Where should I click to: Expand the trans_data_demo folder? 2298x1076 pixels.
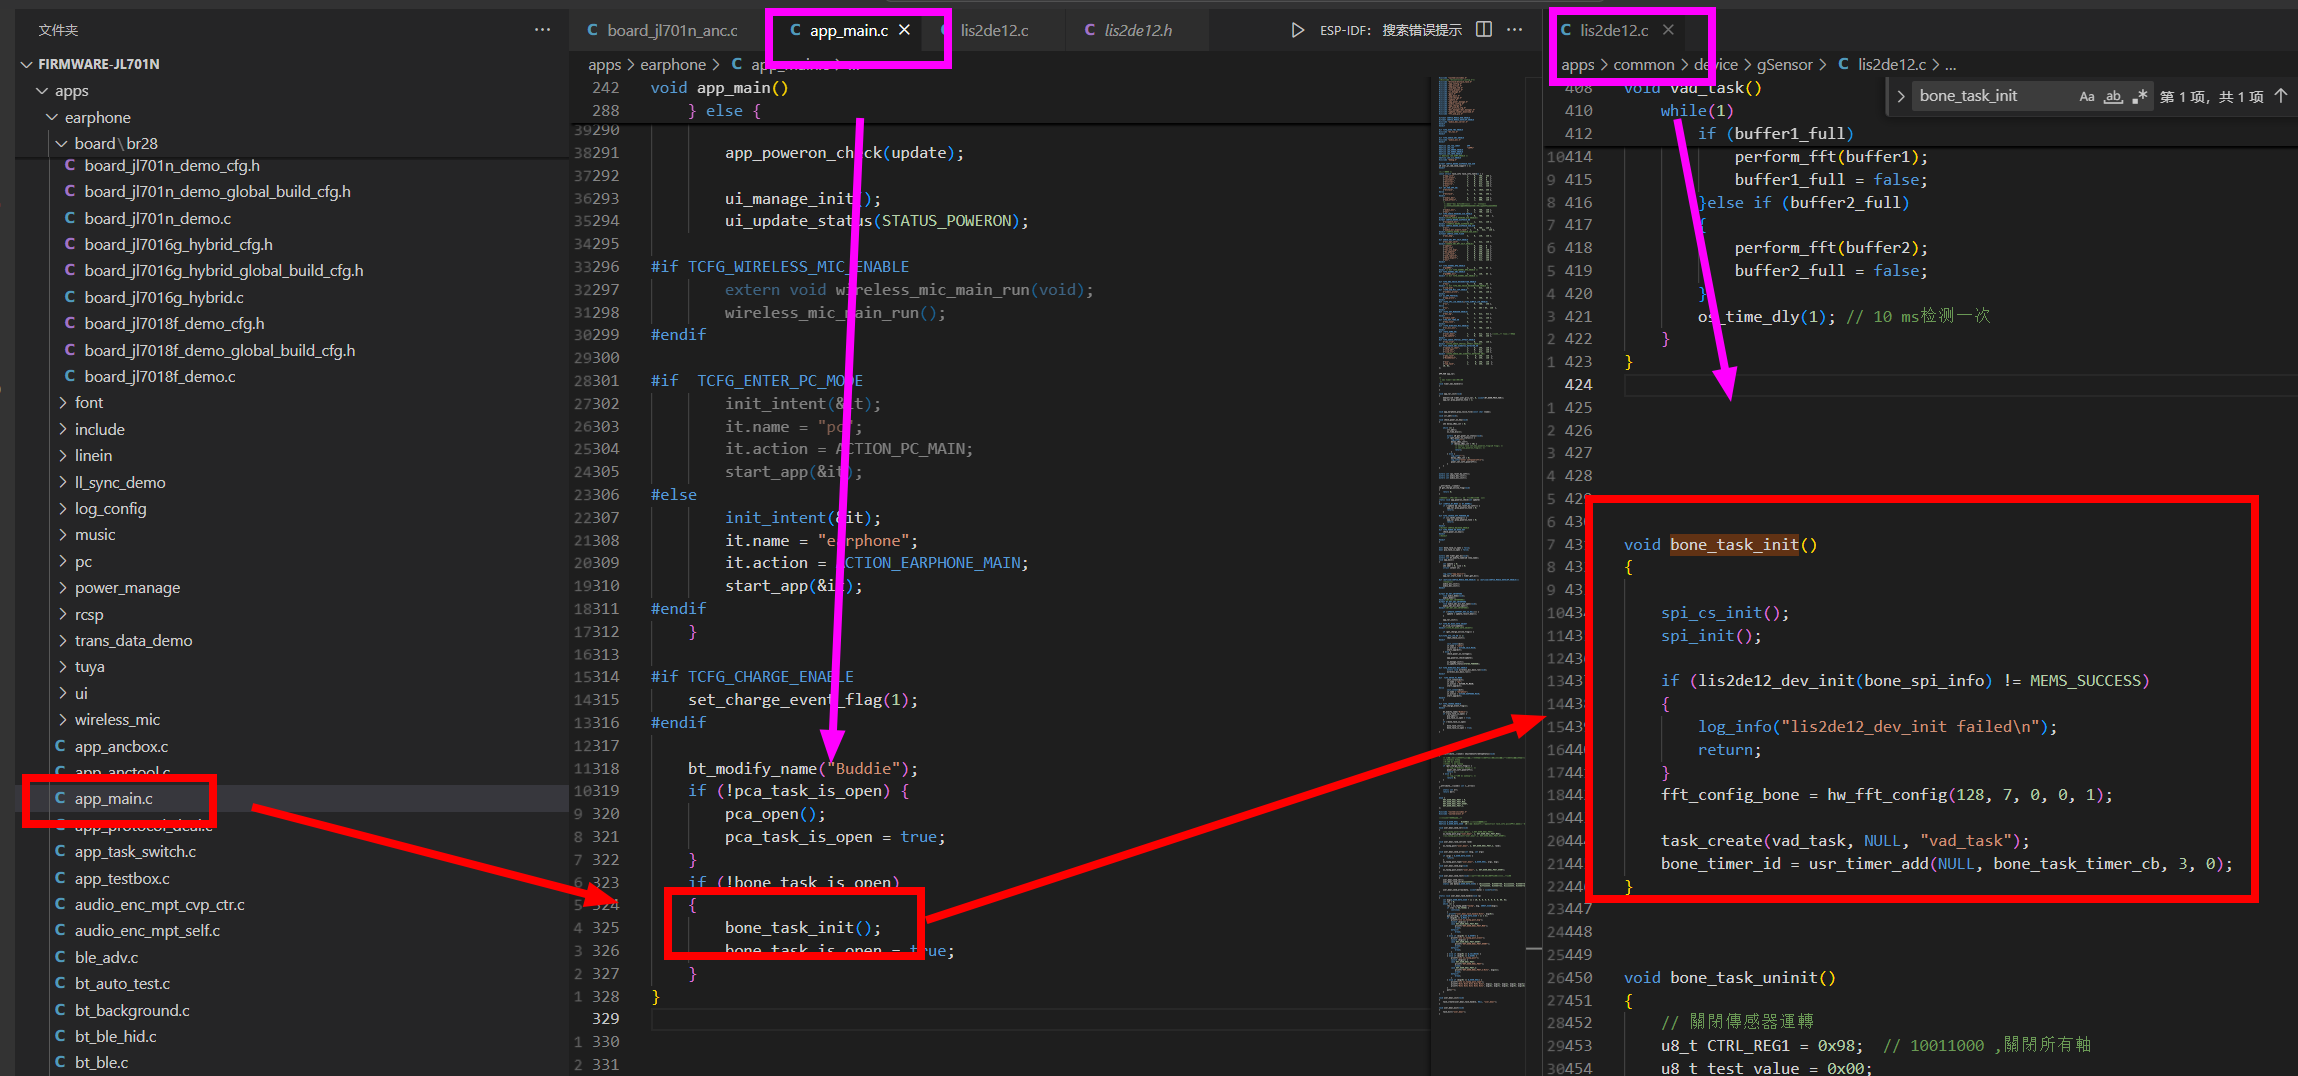coord(133,641)
